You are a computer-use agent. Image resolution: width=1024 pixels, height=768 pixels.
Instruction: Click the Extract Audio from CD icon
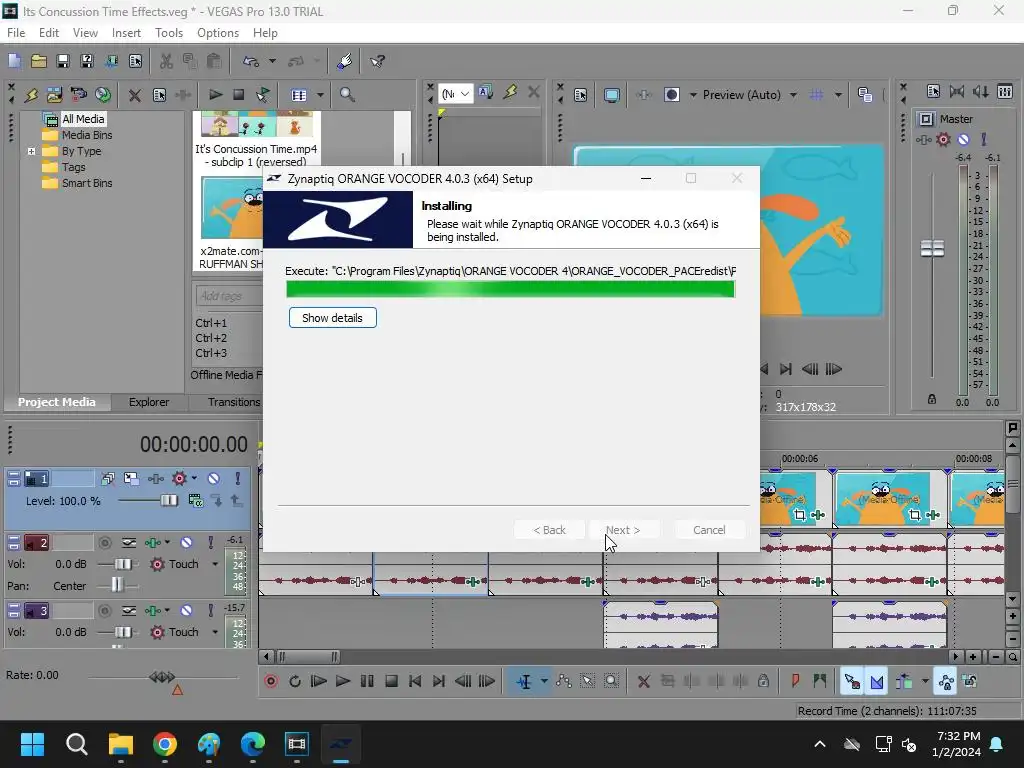[103, 95]
